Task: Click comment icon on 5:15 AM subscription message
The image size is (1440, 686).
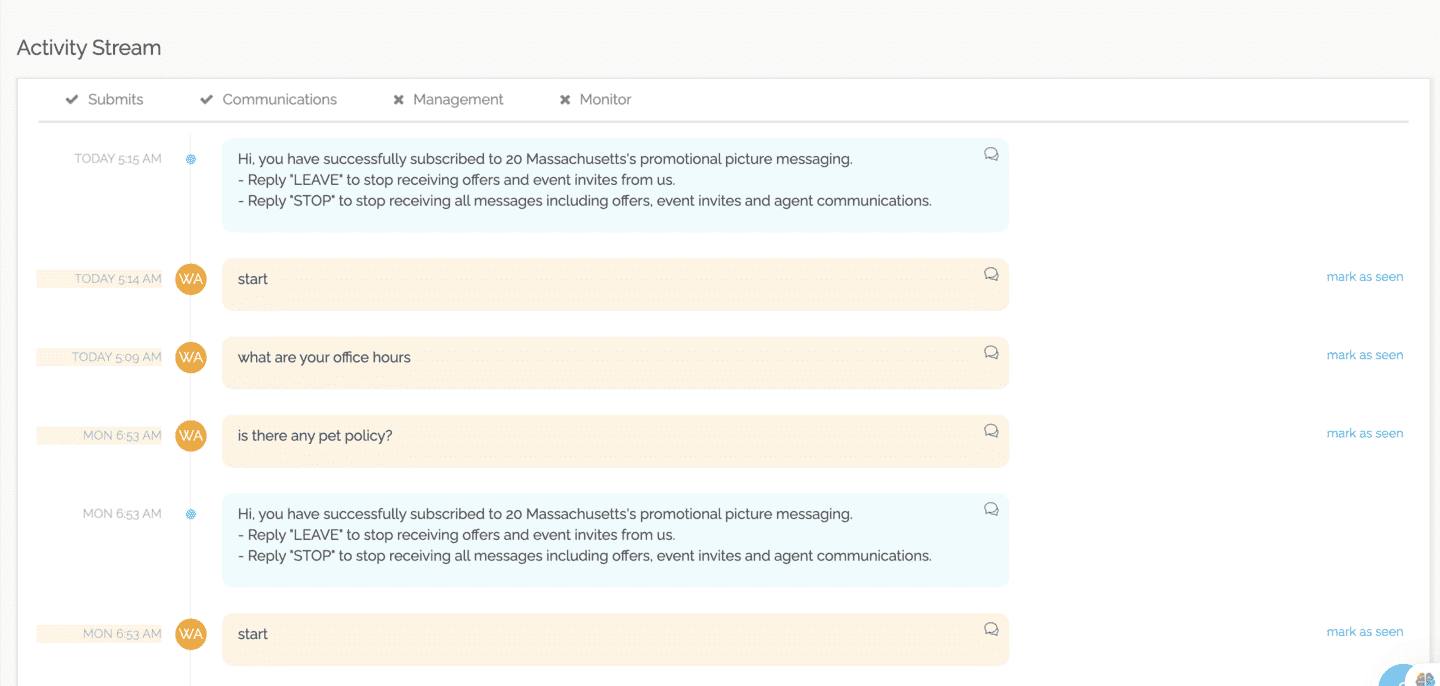Action: 991,154
